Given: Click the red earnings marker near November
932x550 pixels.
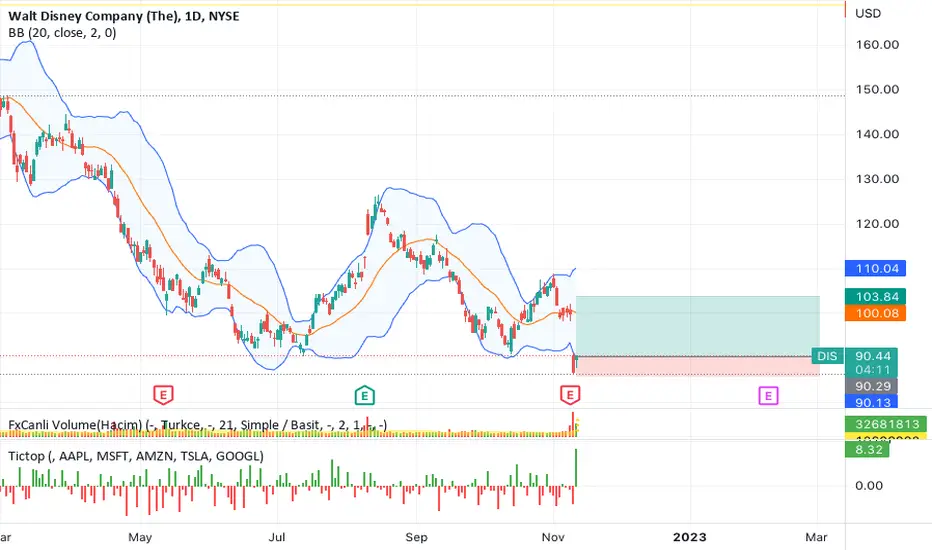Looking at the screenshot, I should point(570,395).
